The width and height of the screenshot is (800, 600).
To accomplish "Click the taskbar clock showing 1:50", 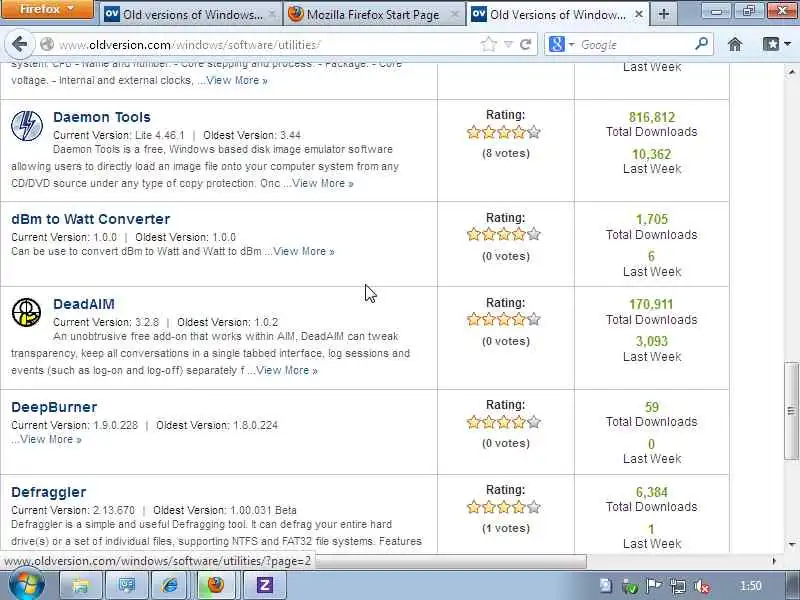I will point(750,586).
